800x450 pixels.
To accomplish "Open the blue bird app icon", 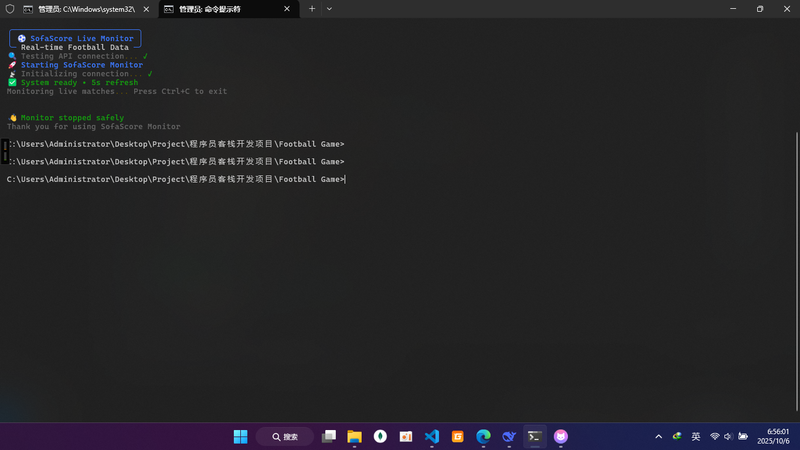I will (x=509, y=437).
